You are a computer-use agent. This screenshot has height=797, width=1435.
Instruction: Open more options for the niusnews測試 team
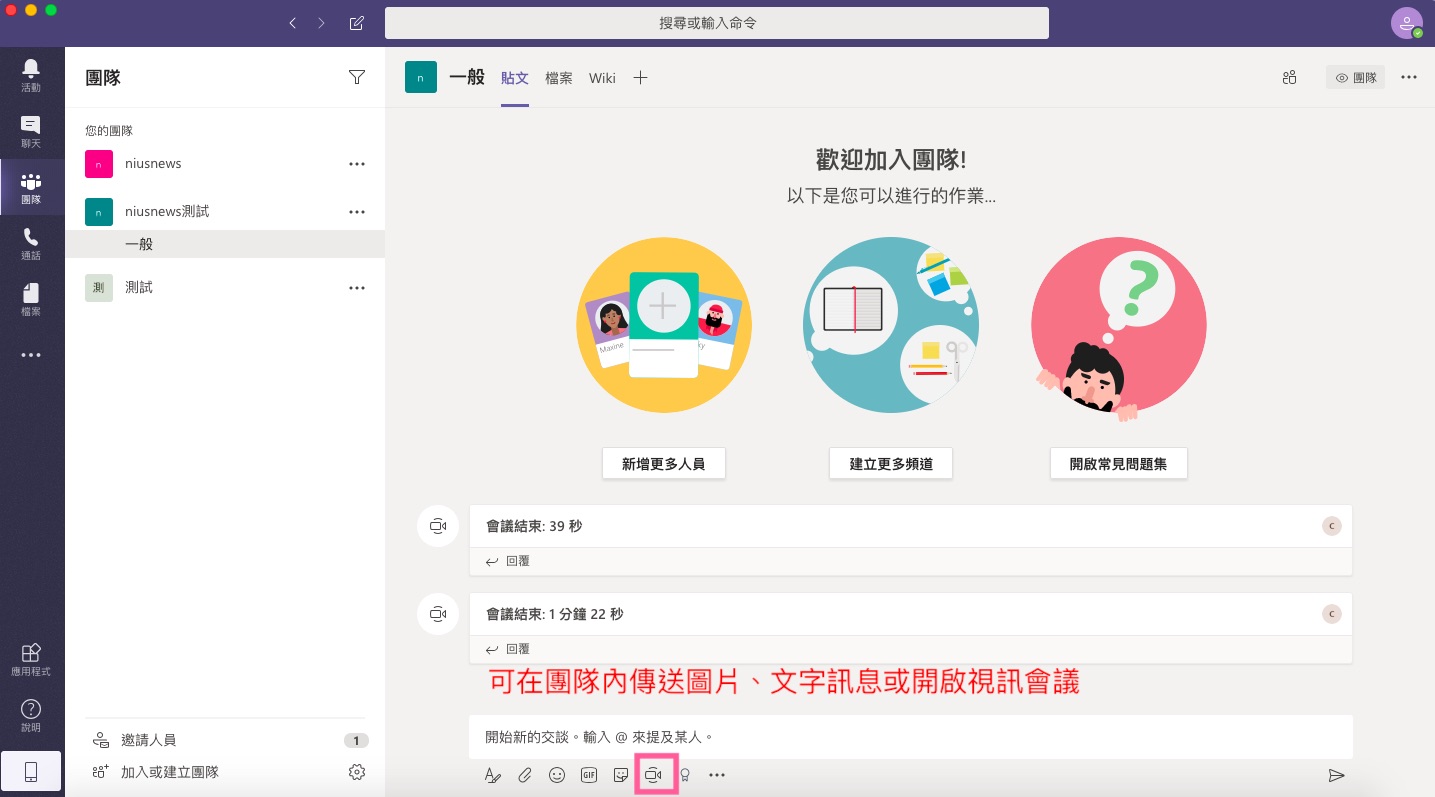tap(357, 212)
